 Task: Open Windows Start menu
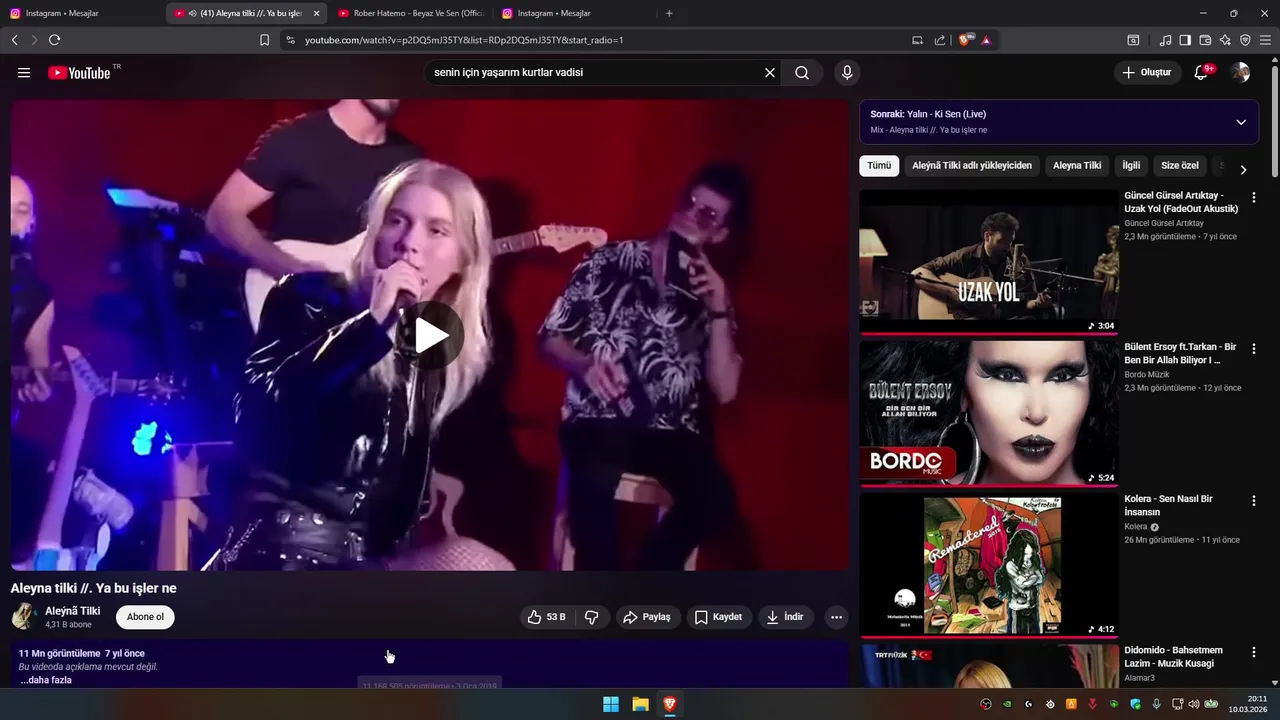(x=611, y=704)
